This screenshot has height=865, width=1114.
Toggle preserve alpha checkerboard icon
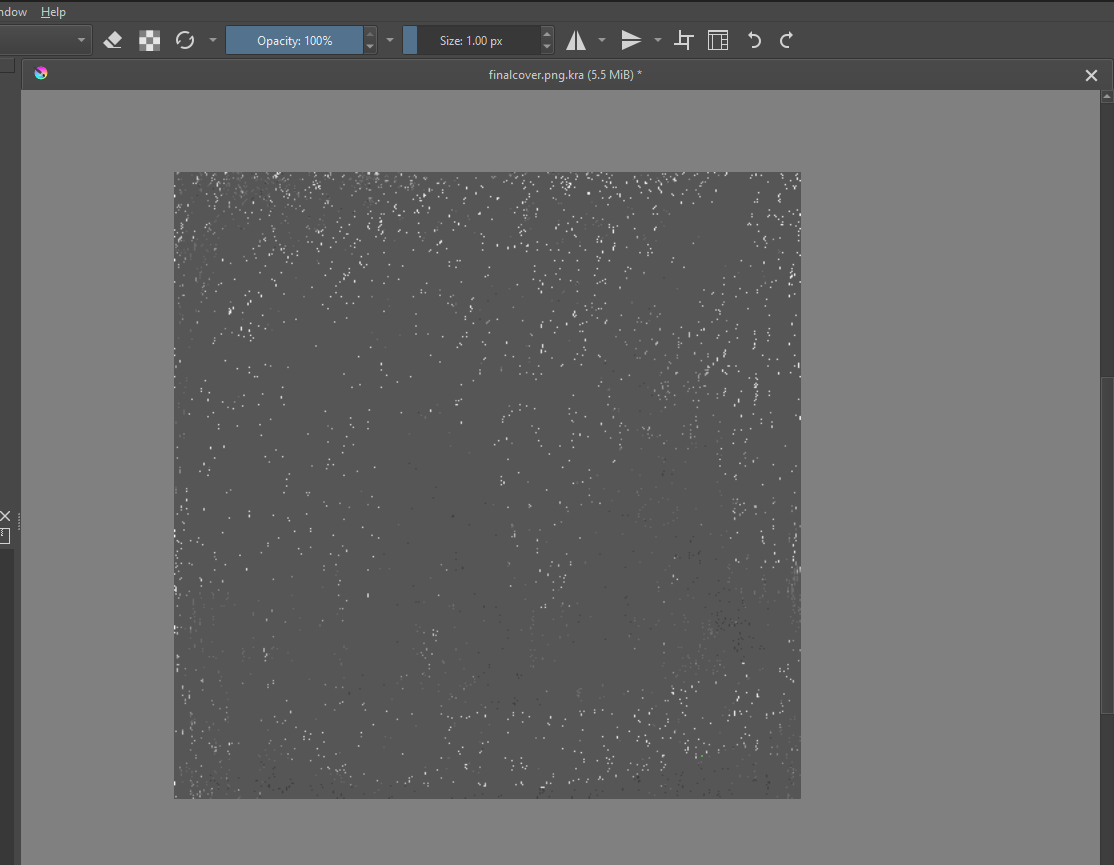point(149,40)
